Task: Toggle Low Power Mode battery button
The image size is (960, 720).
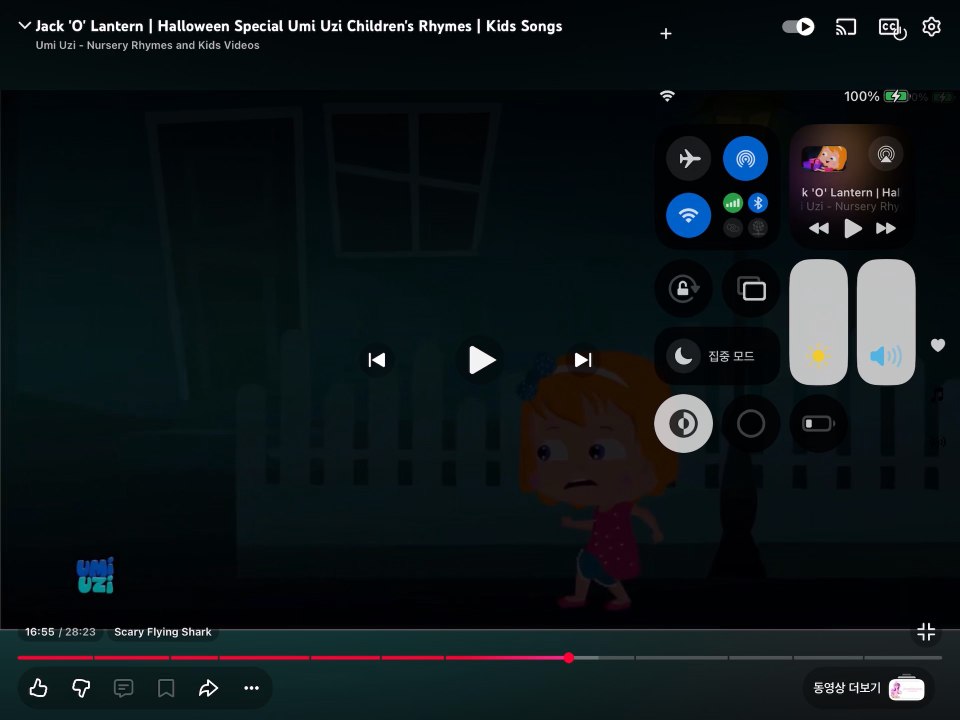Action: coord(819,423)
